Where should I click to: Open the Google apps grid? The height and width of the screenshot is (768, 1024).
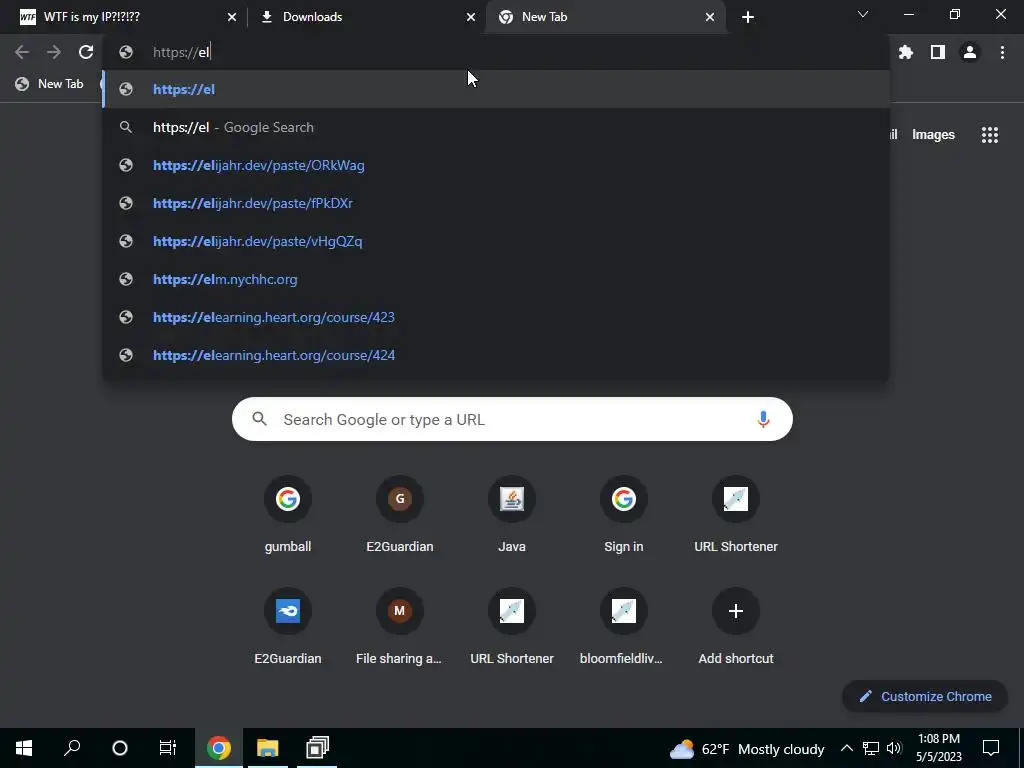tap(989, 135)
